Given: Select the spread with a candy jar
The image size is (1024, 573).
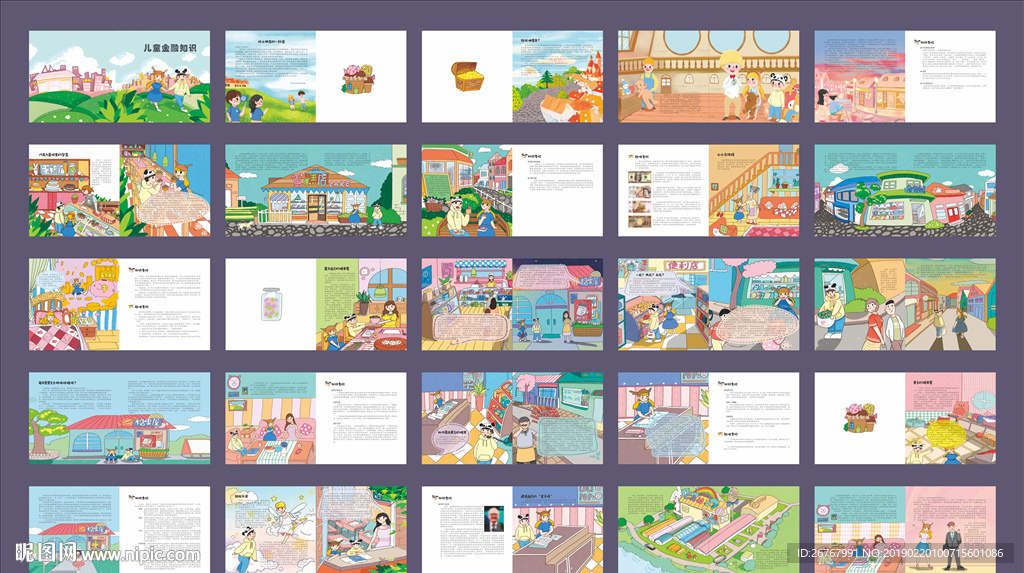Looking at the screenshot, I should (x=316, y=304).
